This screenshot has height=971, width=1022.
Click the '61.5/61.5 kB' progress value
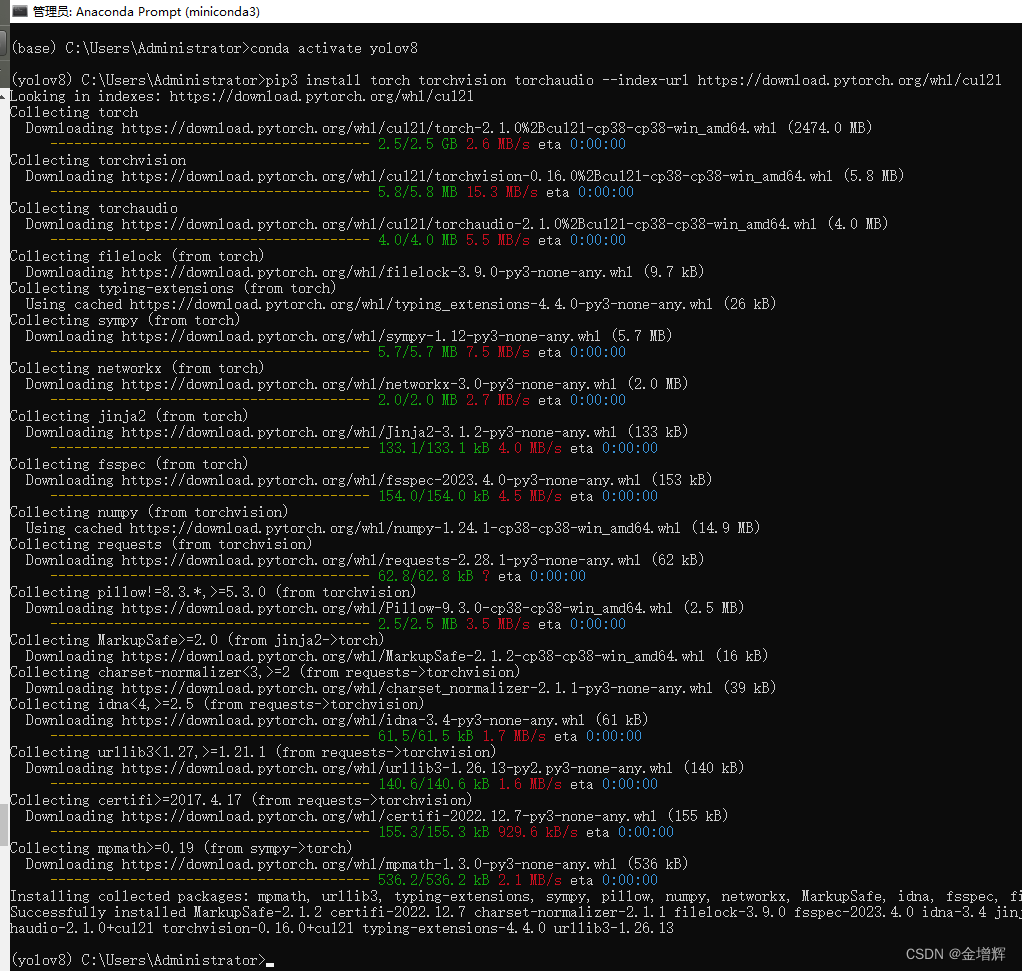click(x=426, y=736)
